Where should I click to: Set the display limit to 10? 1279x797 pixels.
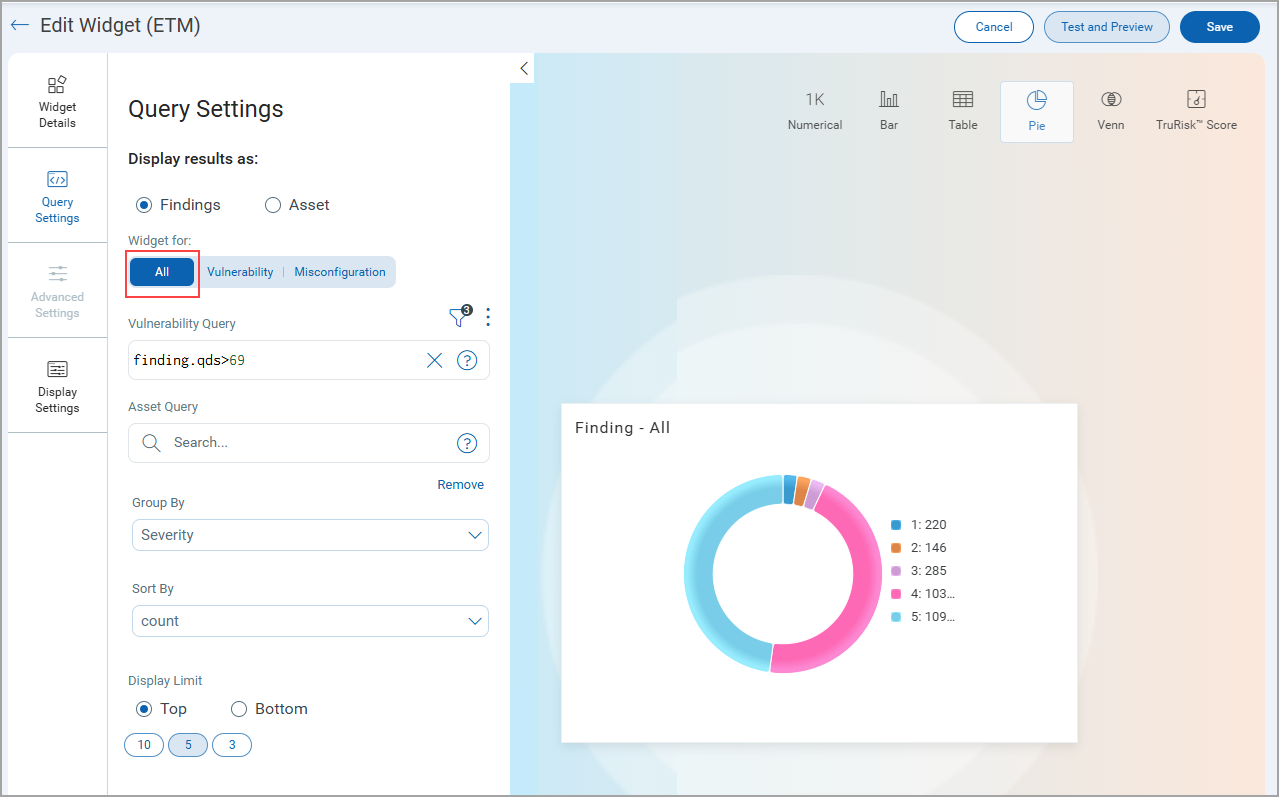(144, 745)
